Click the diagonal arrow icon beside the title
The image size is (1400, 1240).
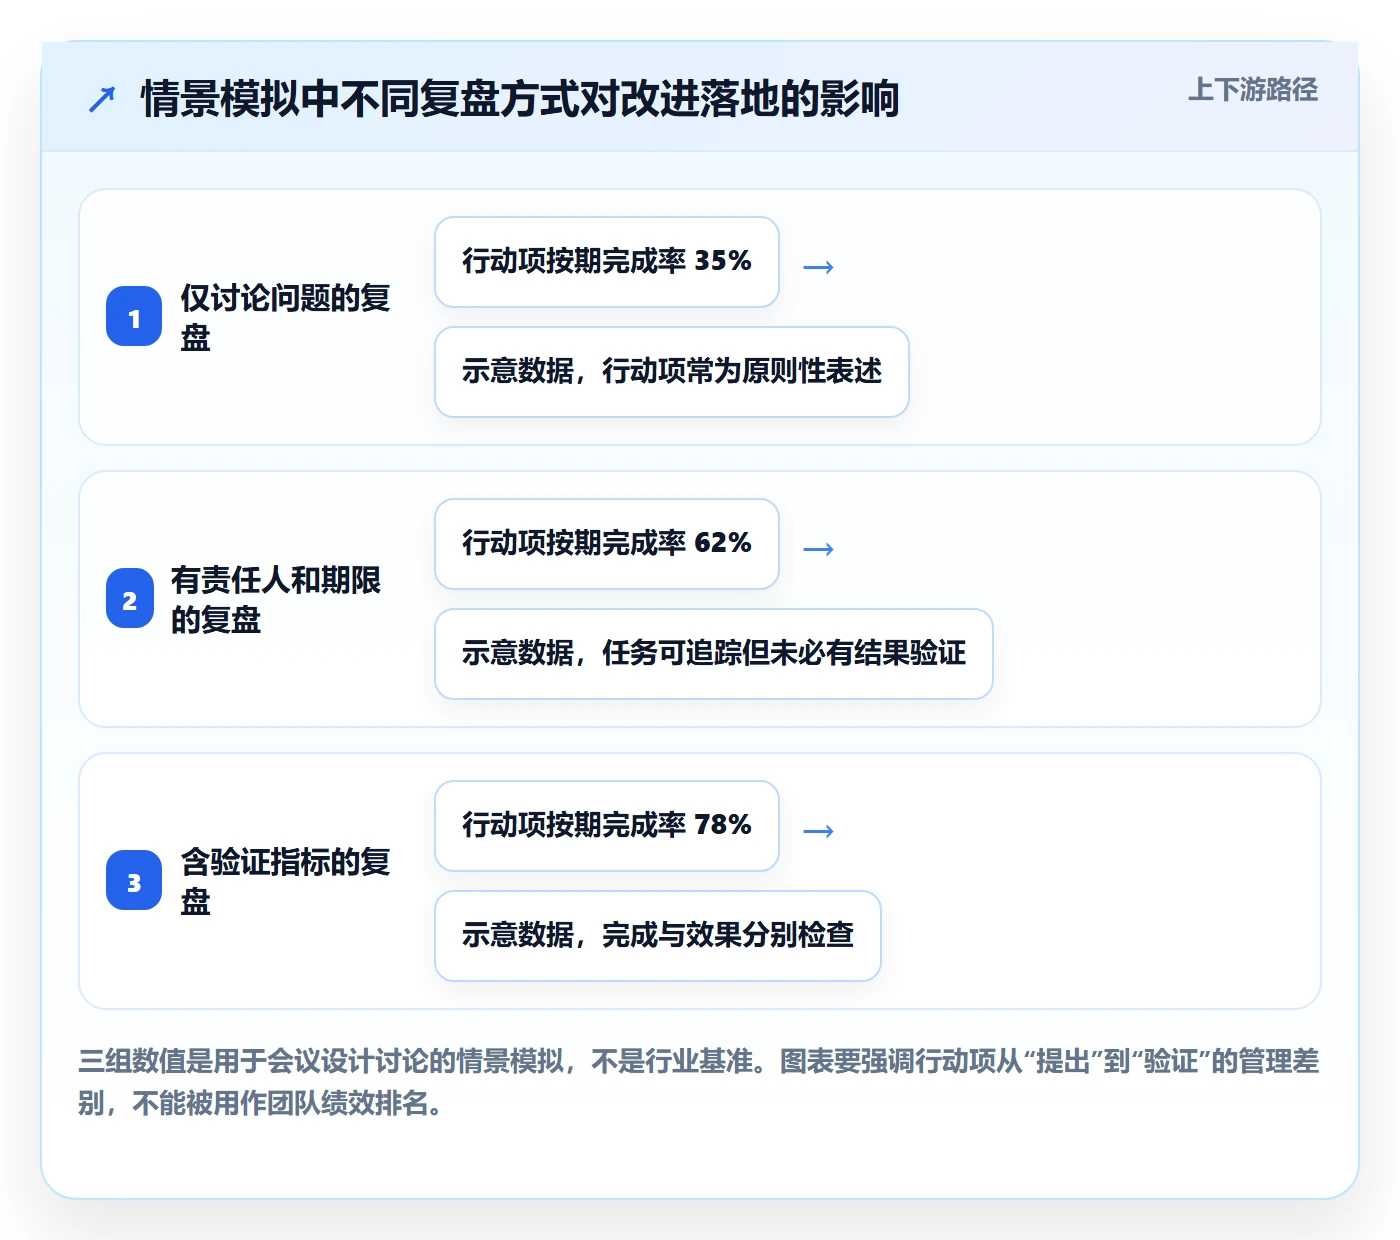click(x=102, y=99)
